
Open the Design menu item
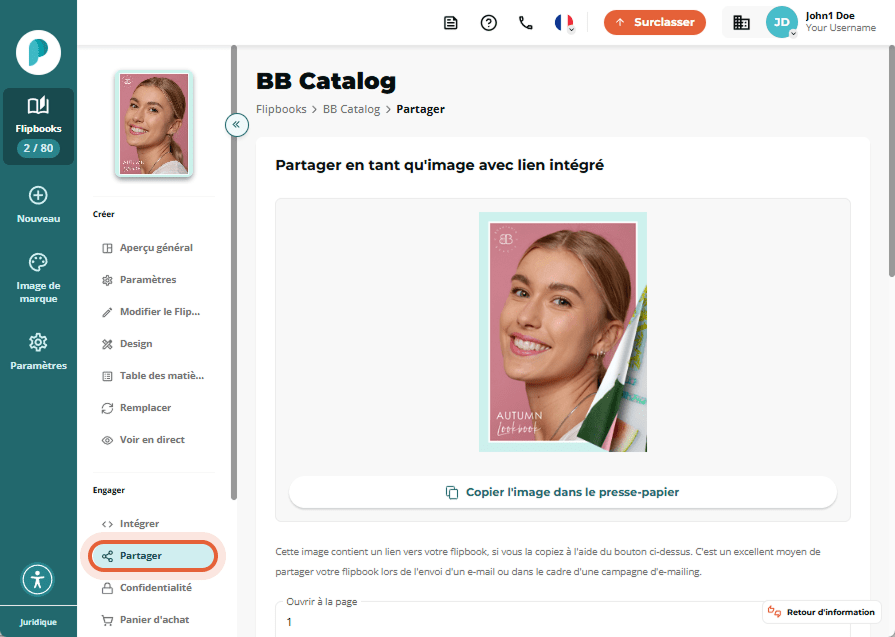pyautogui.click(x=153, y=344)
